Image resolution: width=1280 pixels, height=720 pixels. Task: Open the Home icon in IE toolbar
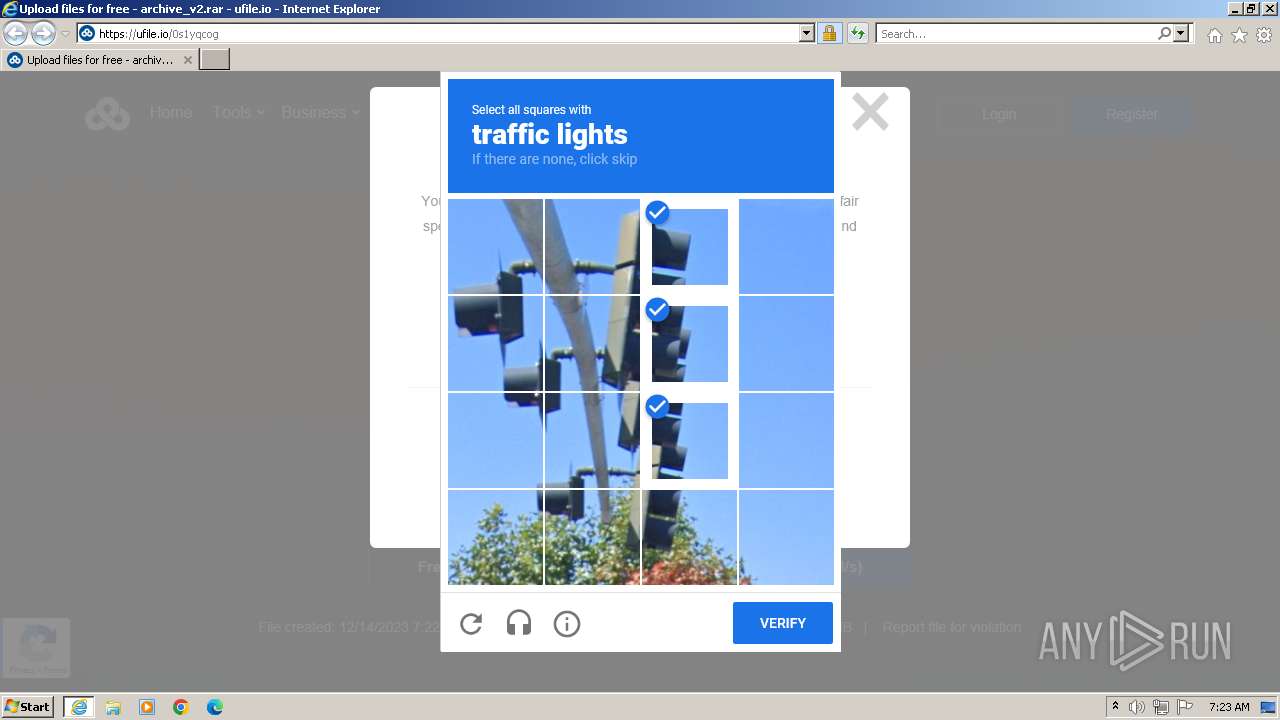coord(1214,35)
